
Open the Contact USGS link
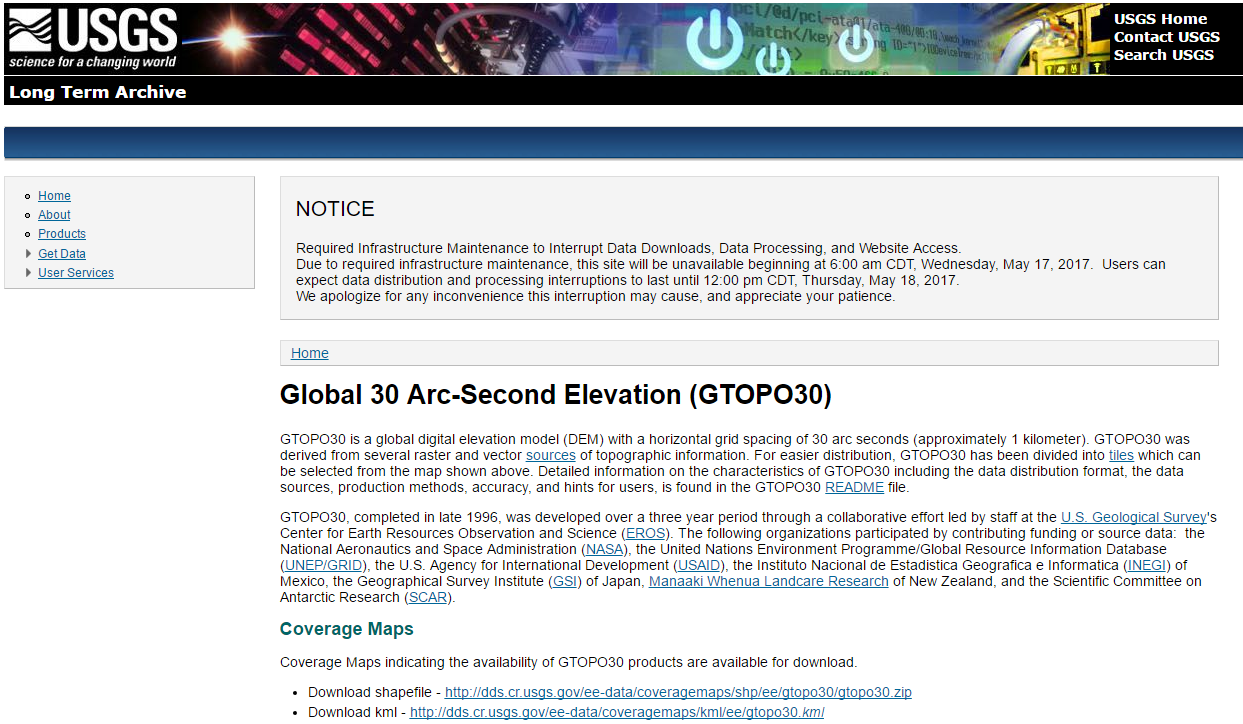tap(1167, 37)
